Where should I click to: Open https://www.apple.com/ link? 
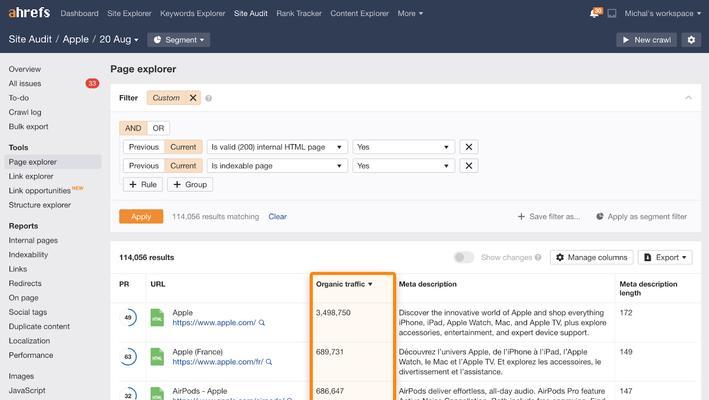(x=214, y=323)
